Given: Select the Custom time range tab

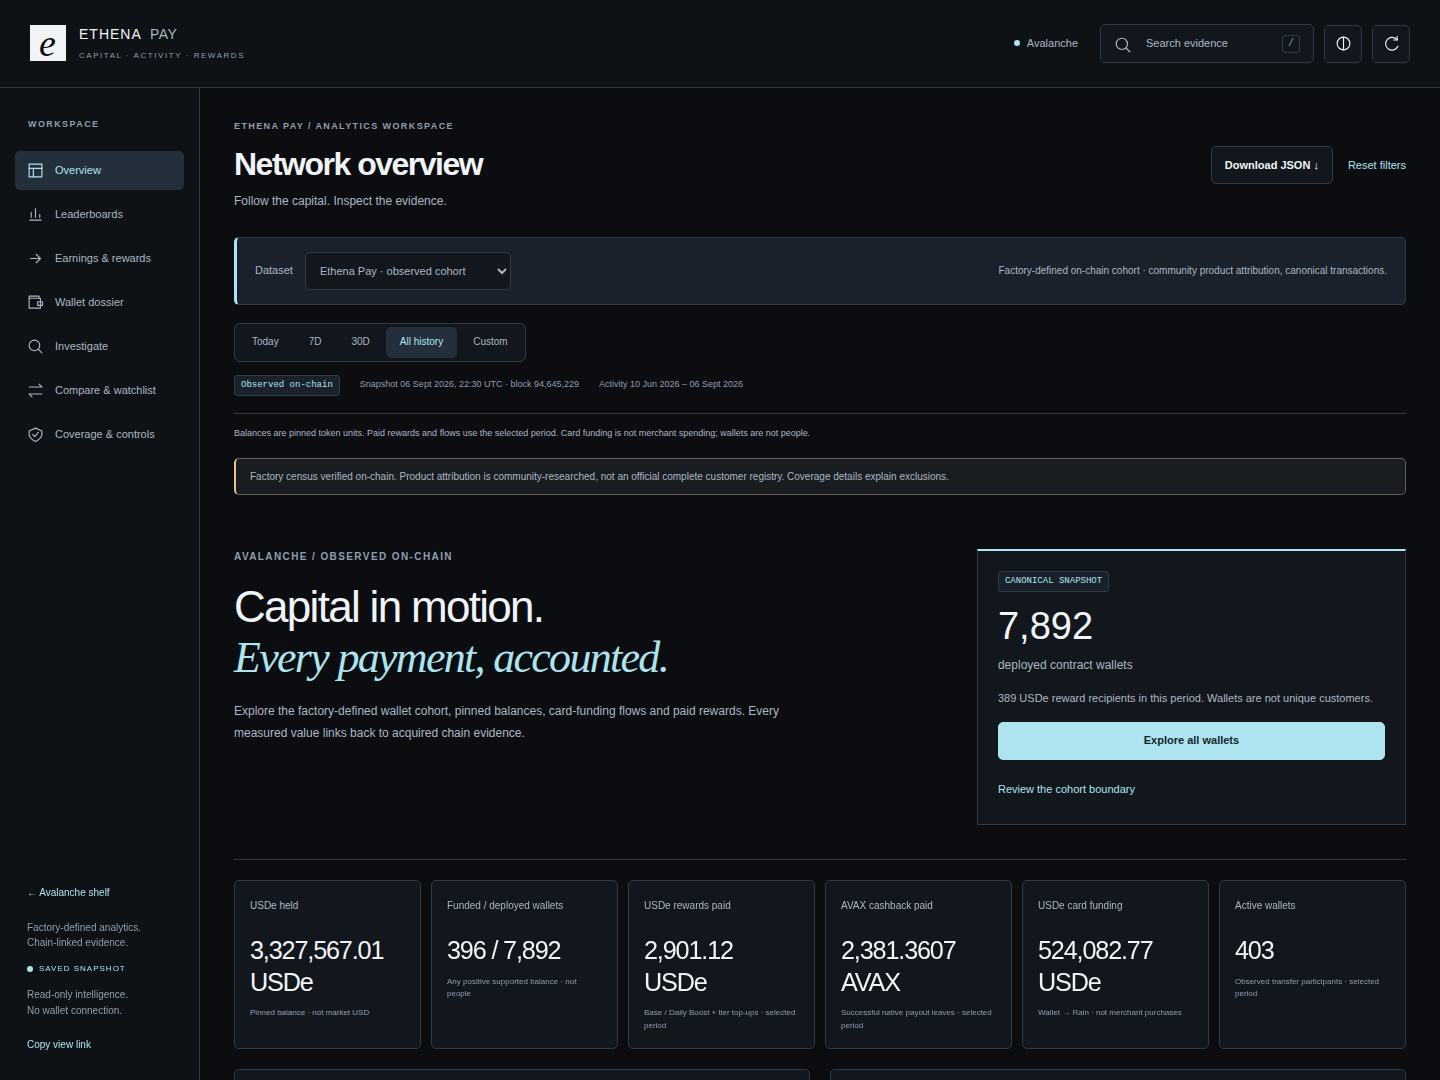Looking at the screenshot, I should click(490, 342).
